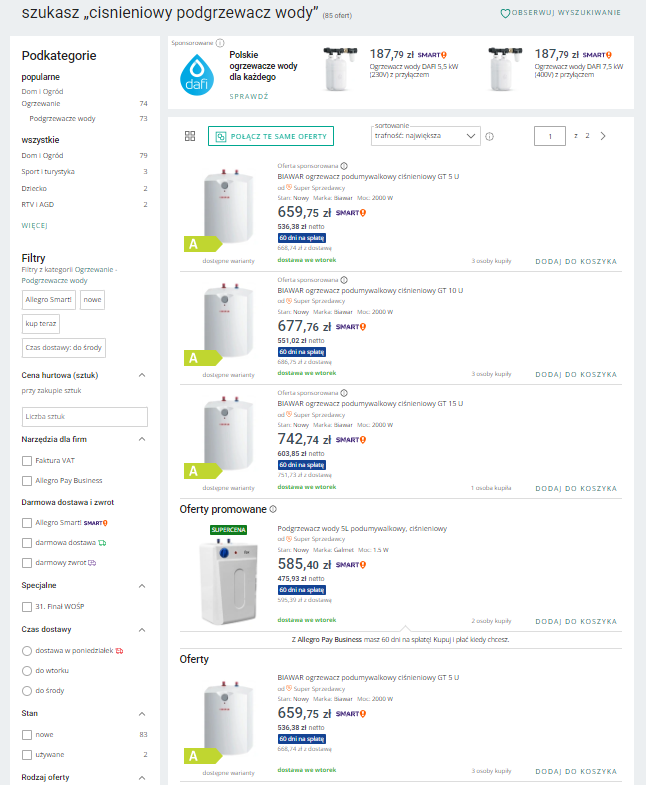Image resolution: width=646 pixels, height=785 pixels.
Task: Click energy class A label on GT 10 U
Action: click(192, 357)
